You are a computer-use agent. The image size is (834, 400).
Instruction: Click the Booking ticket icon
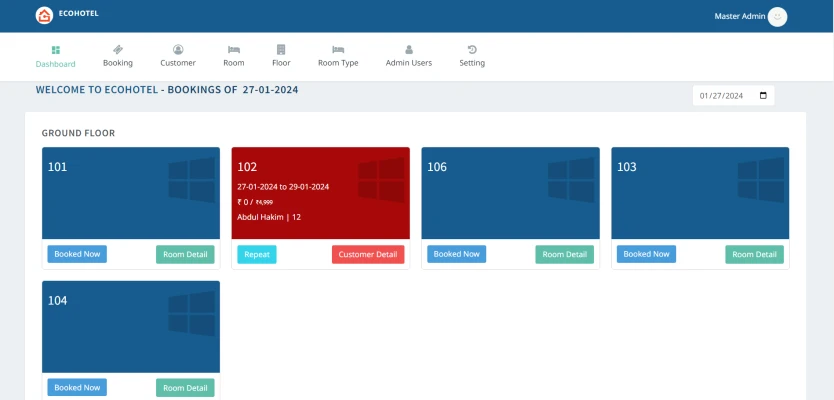pyautogui.click(x=118, y=49)
